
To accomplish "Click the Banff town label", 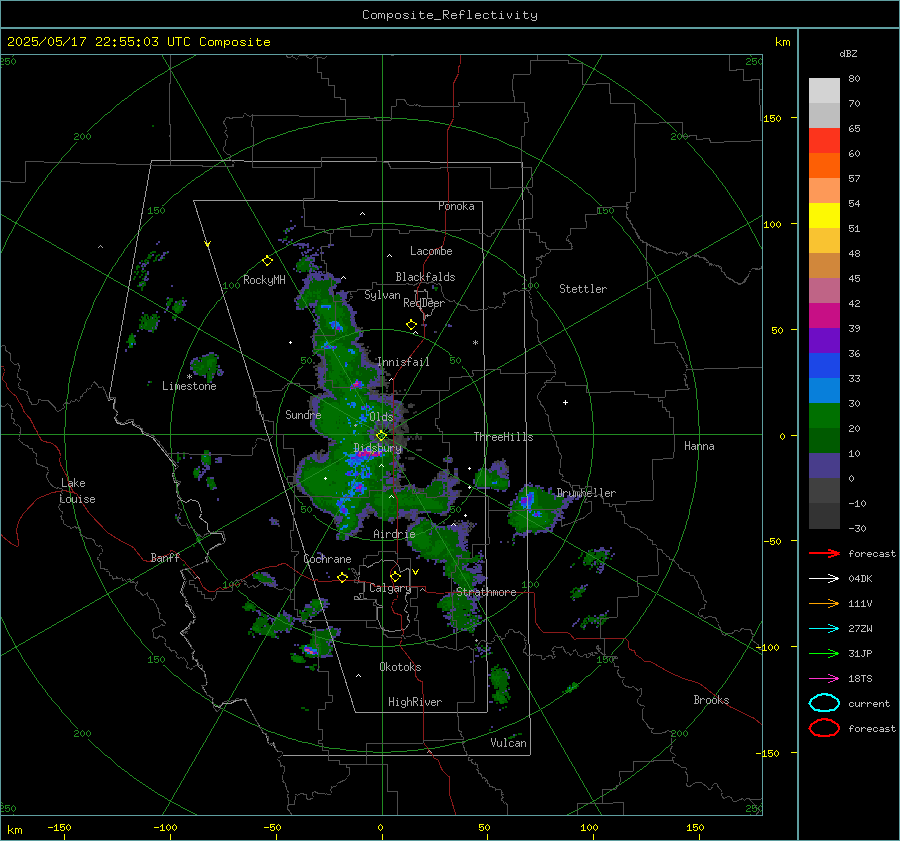I will (165, 557).
